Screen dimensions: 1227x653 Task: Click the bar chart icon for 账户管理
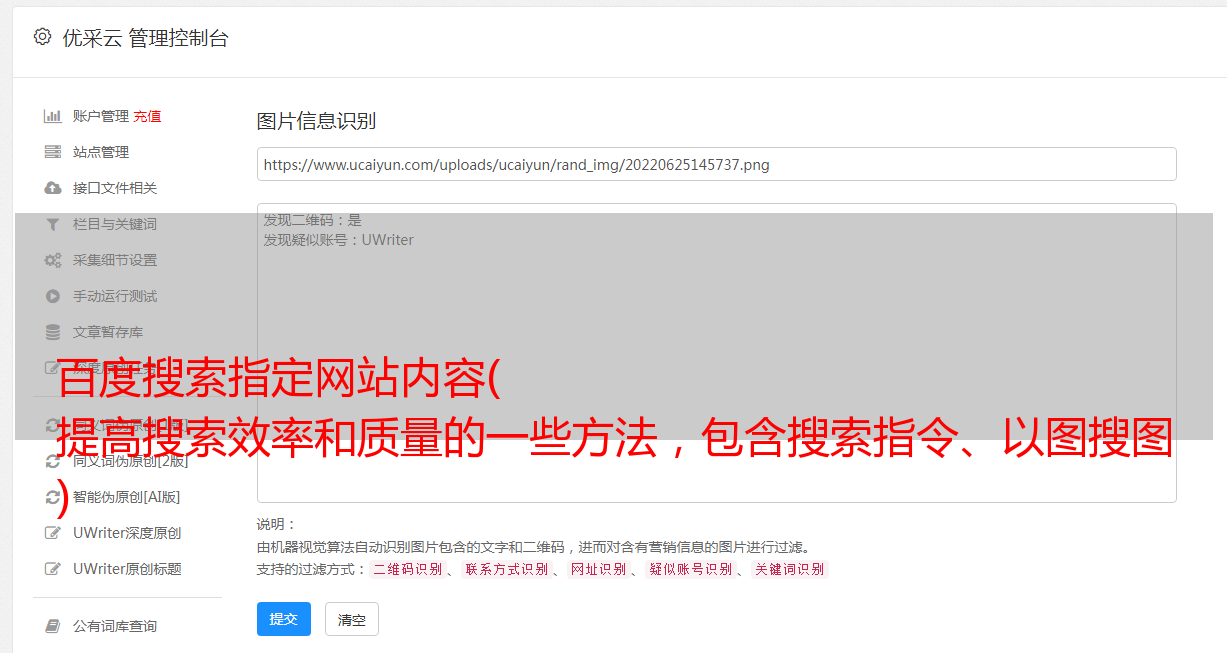53,116
